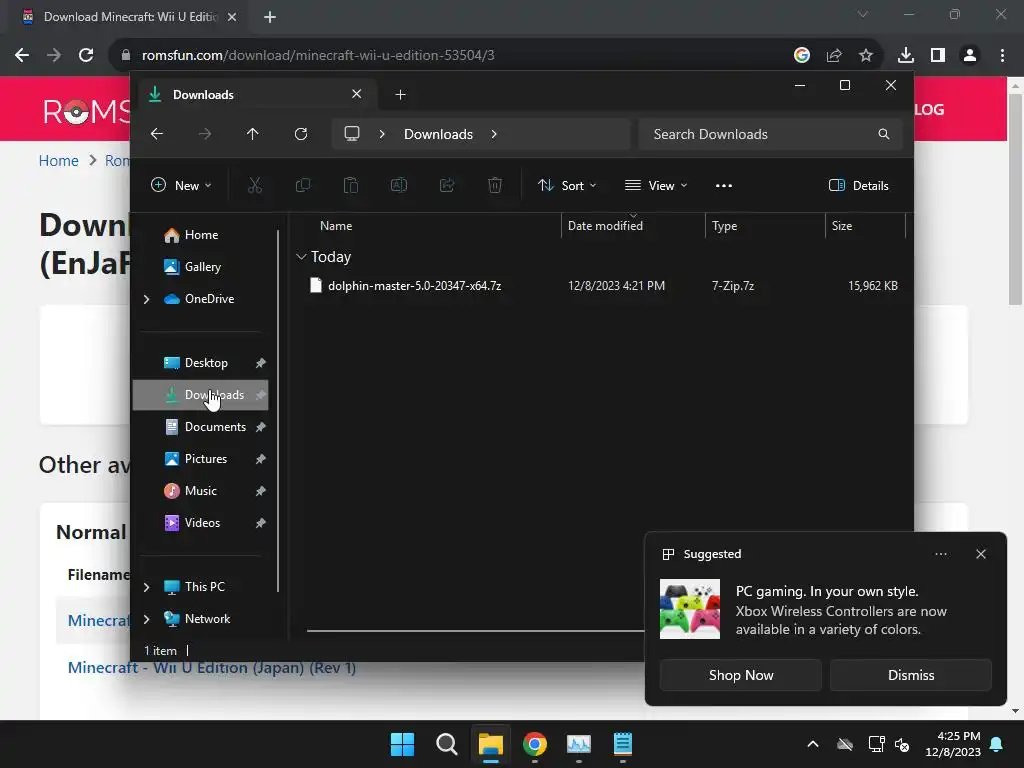Reload the Chrome page
This screenshot has height=768, width=1024.
click(86, 55)
